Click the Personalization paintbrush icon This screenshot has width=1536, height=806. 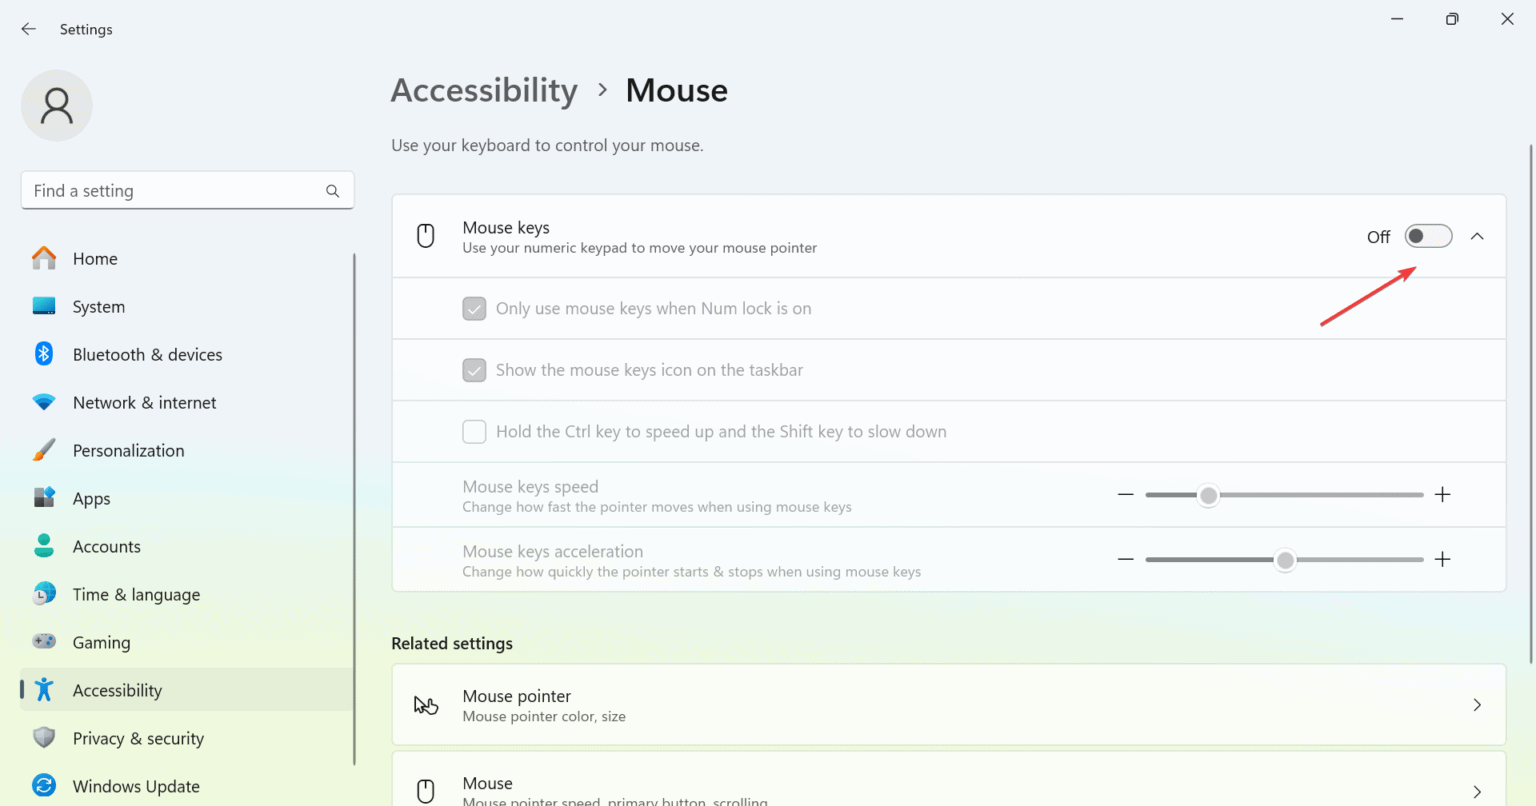[44, 450]
